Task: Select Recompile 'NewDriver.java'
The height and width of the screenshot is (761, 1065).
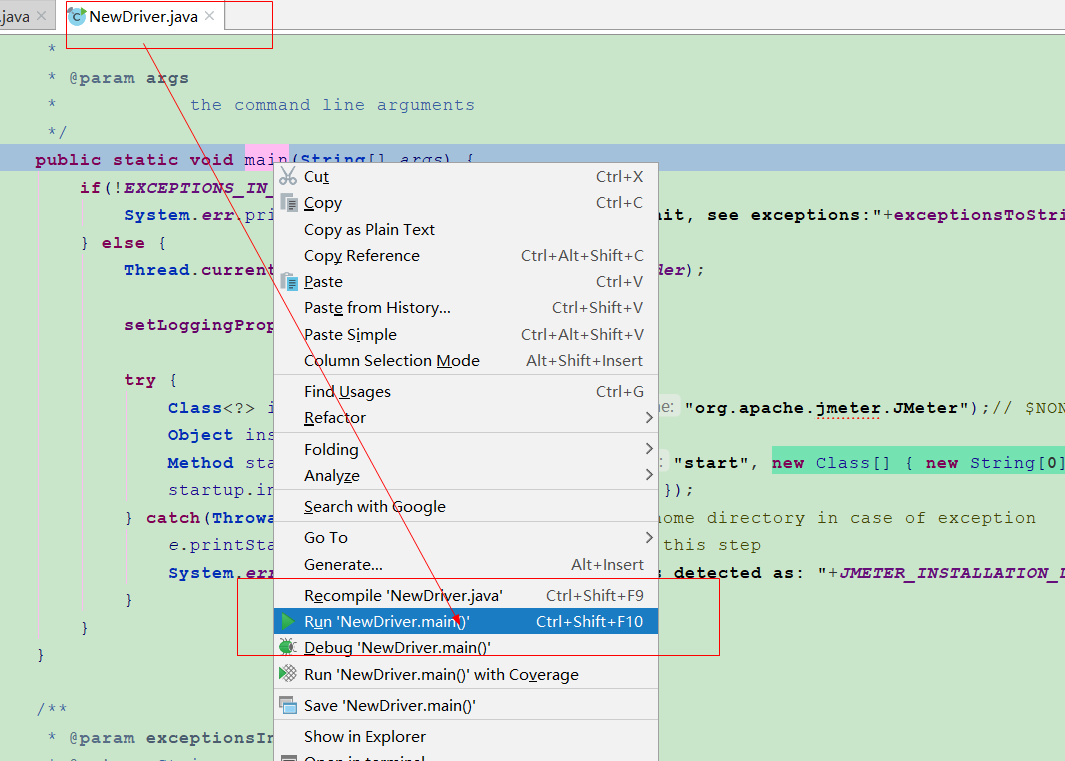Action: [x=466, y=595]
